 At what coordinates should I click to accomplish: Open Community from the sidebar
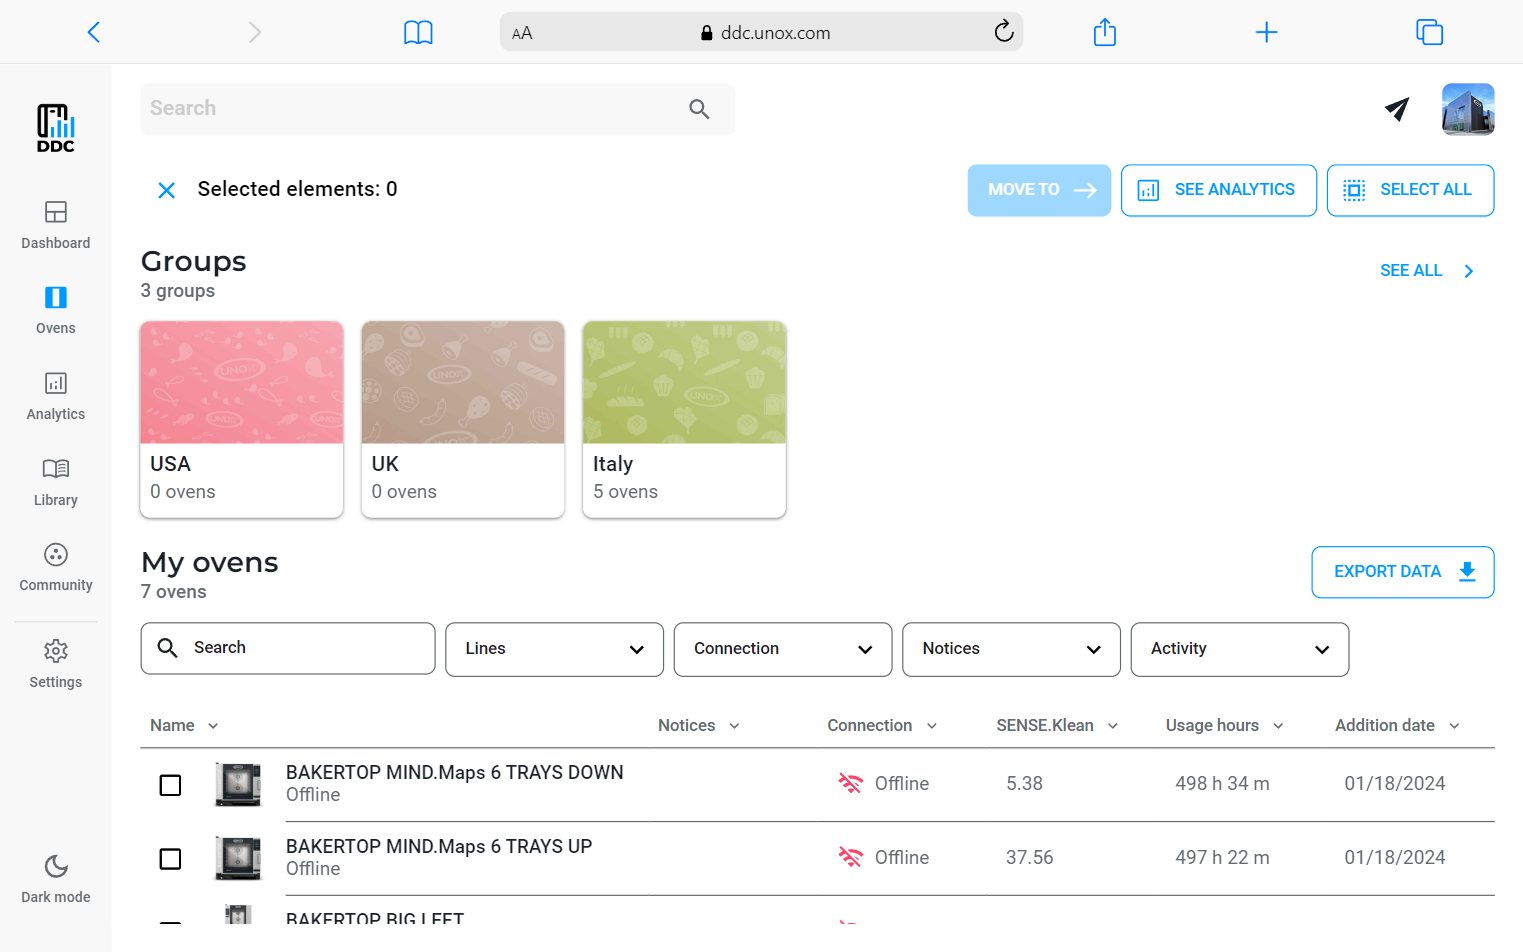[x=56, y=567]
